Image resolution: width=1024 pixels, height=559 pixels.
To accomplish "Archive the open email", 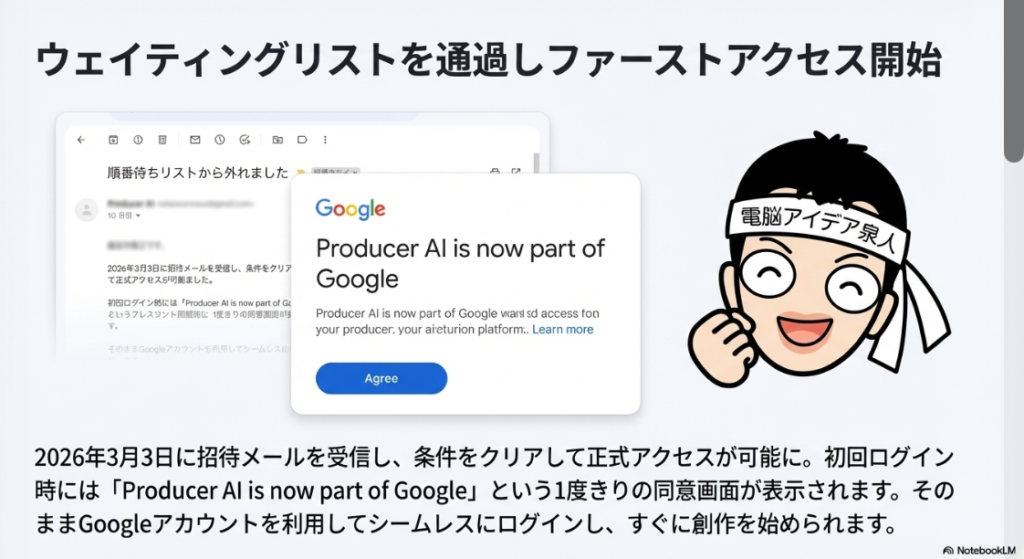I will tap(113, 140).
